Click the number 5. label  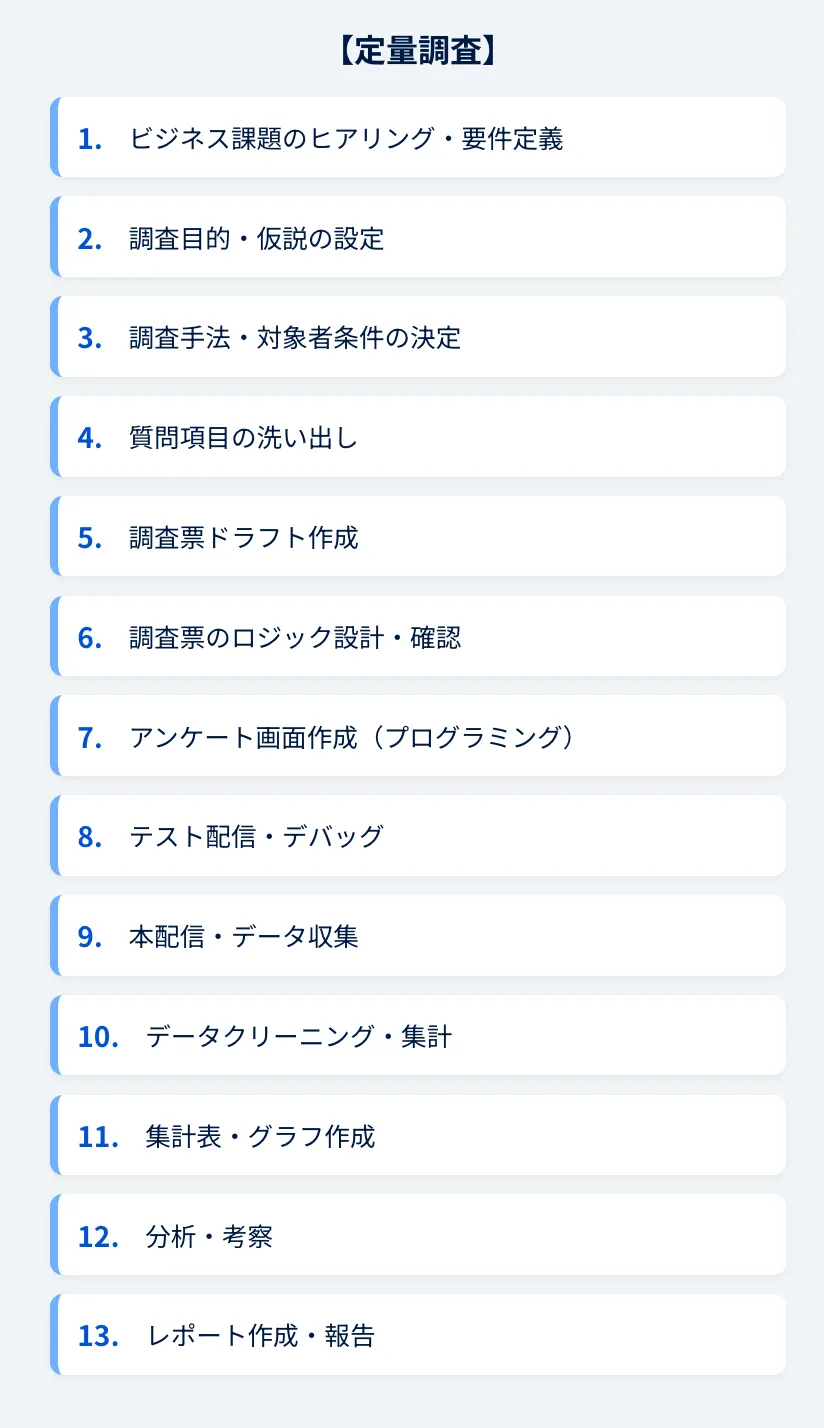click(x=90, y=538)
